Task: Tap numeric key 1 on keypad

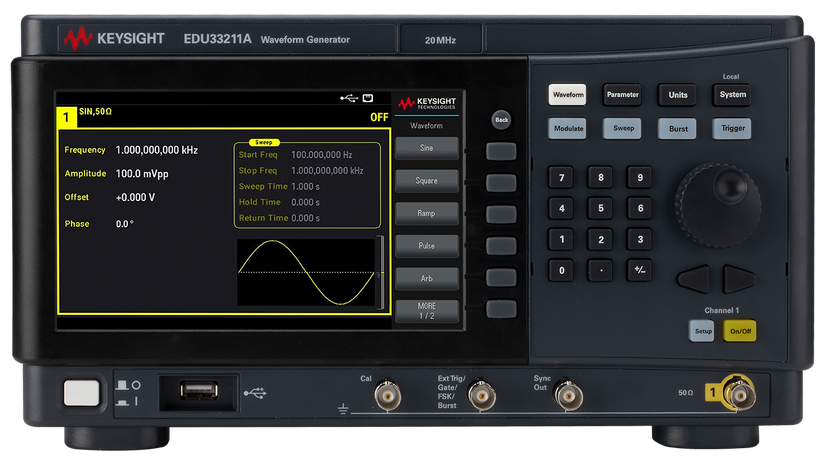Action: click(561, 240)
